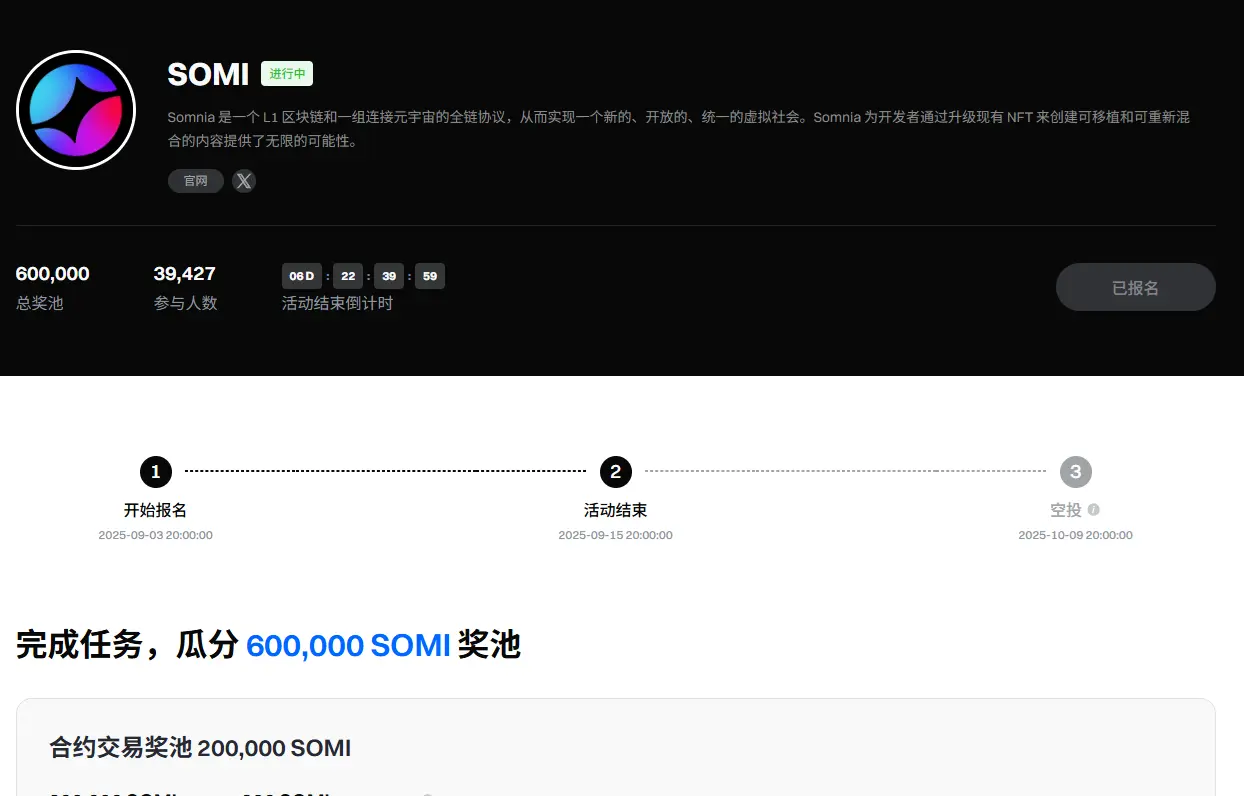Screen dimensions: 1244x796
Task: Click the 活动结束 step label
Action: [x=615, y=510]
